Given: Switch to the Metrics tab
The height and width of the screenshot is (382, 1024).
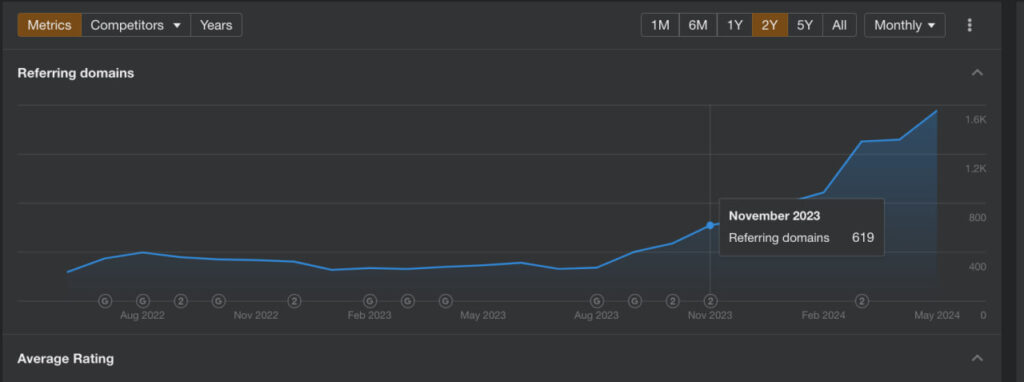Looking at the screenshot, I should (x=50, y=25).
